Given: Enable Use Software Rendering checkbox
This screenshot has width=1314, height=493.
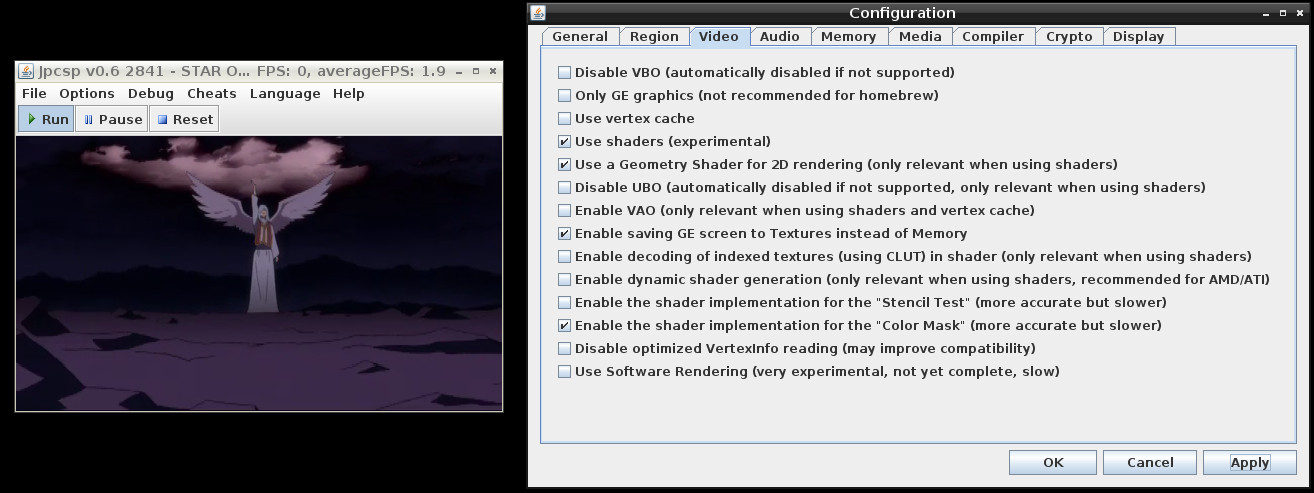Looking at the screenshot, I should 565,371.
